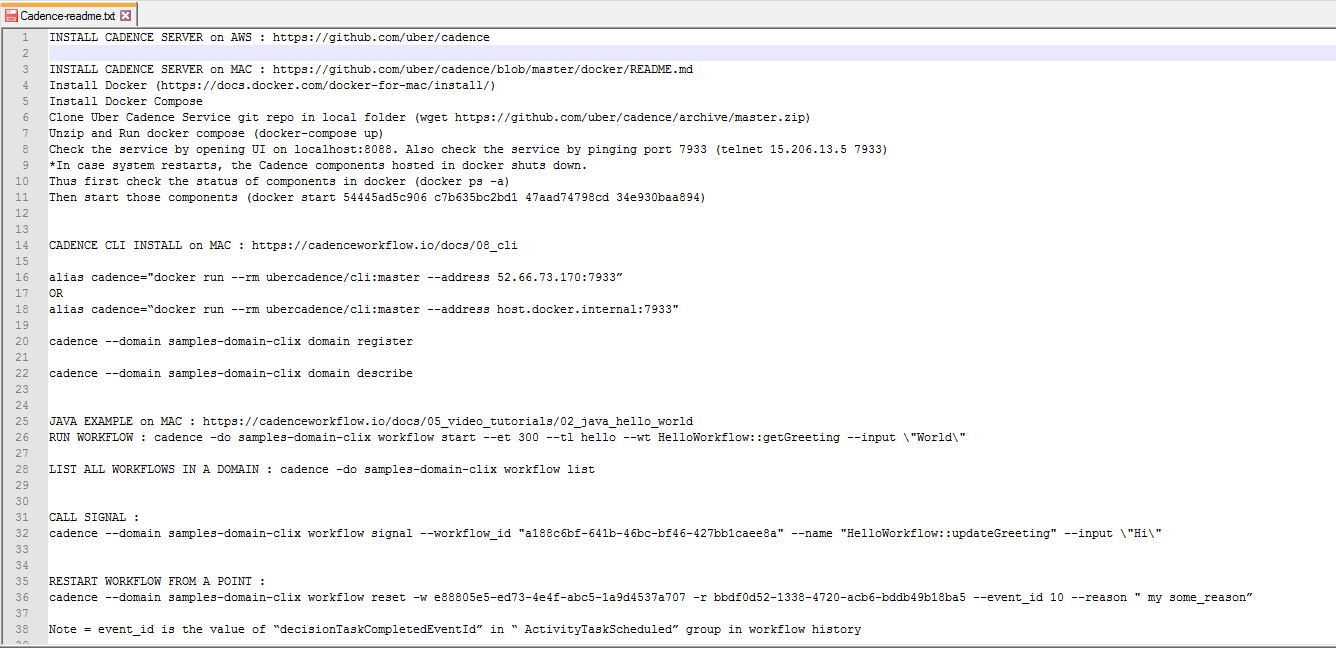Click line number 6 in the margin
Image resolution: width=1336 pixels, height=648 pixels.
coord(25,117)
